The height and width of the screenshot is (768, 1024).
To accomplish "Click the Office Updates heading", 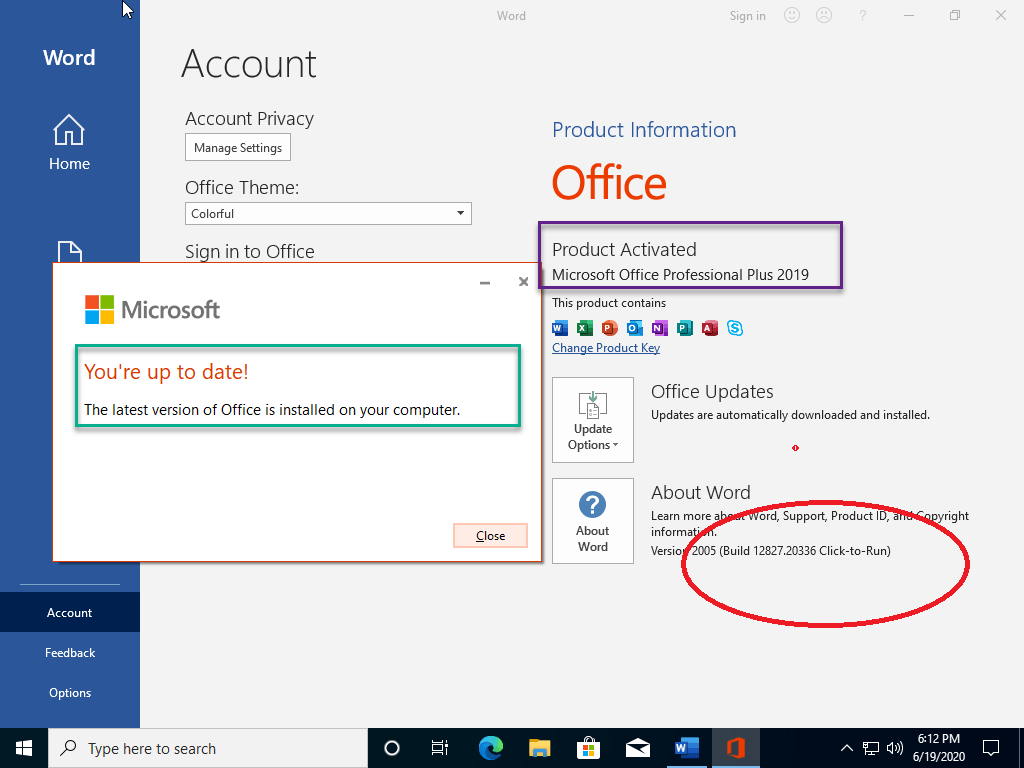I will (712, 391).
